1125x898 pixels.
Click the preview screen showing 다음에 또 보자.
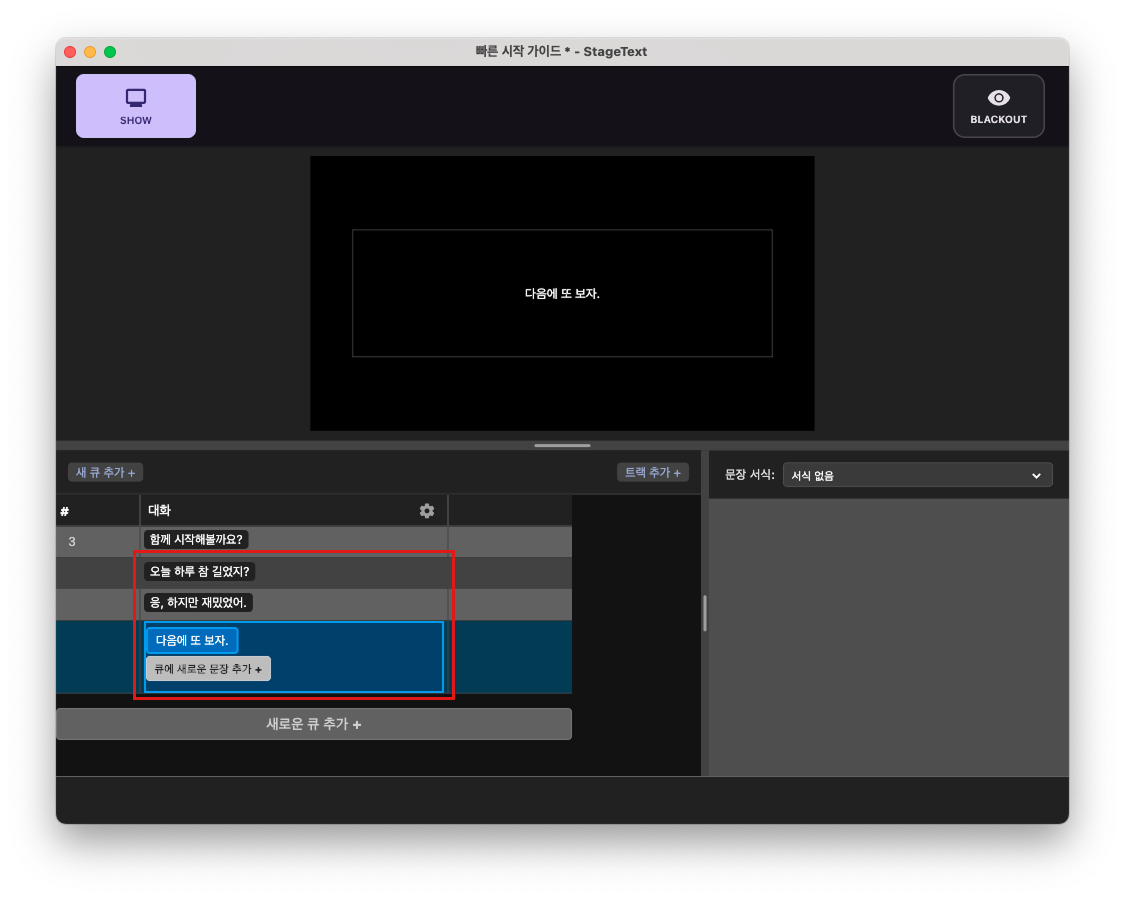[562, 292]
